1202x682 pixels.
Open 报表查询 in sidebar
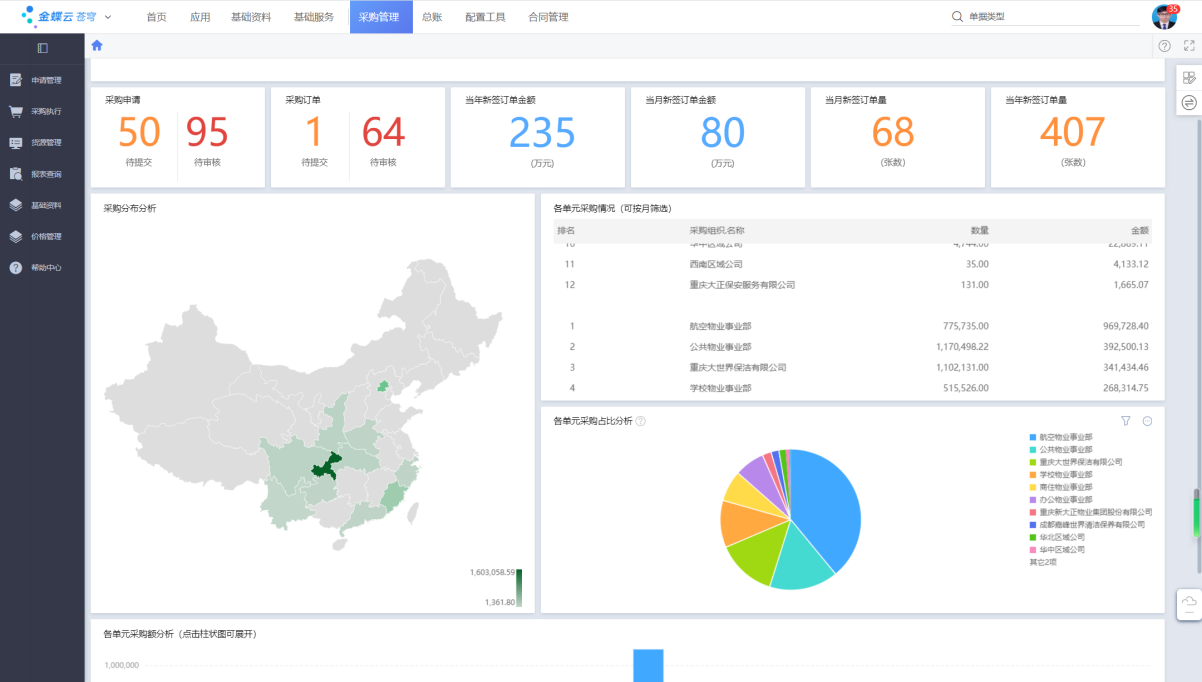pyautogui.click(x=45, y=174)
